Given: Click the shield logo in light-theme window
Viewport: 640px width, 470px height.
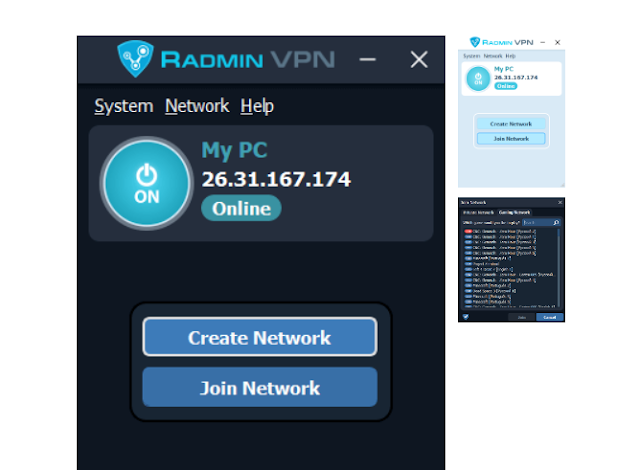Looking at the screenshot, I should point(475,42).
